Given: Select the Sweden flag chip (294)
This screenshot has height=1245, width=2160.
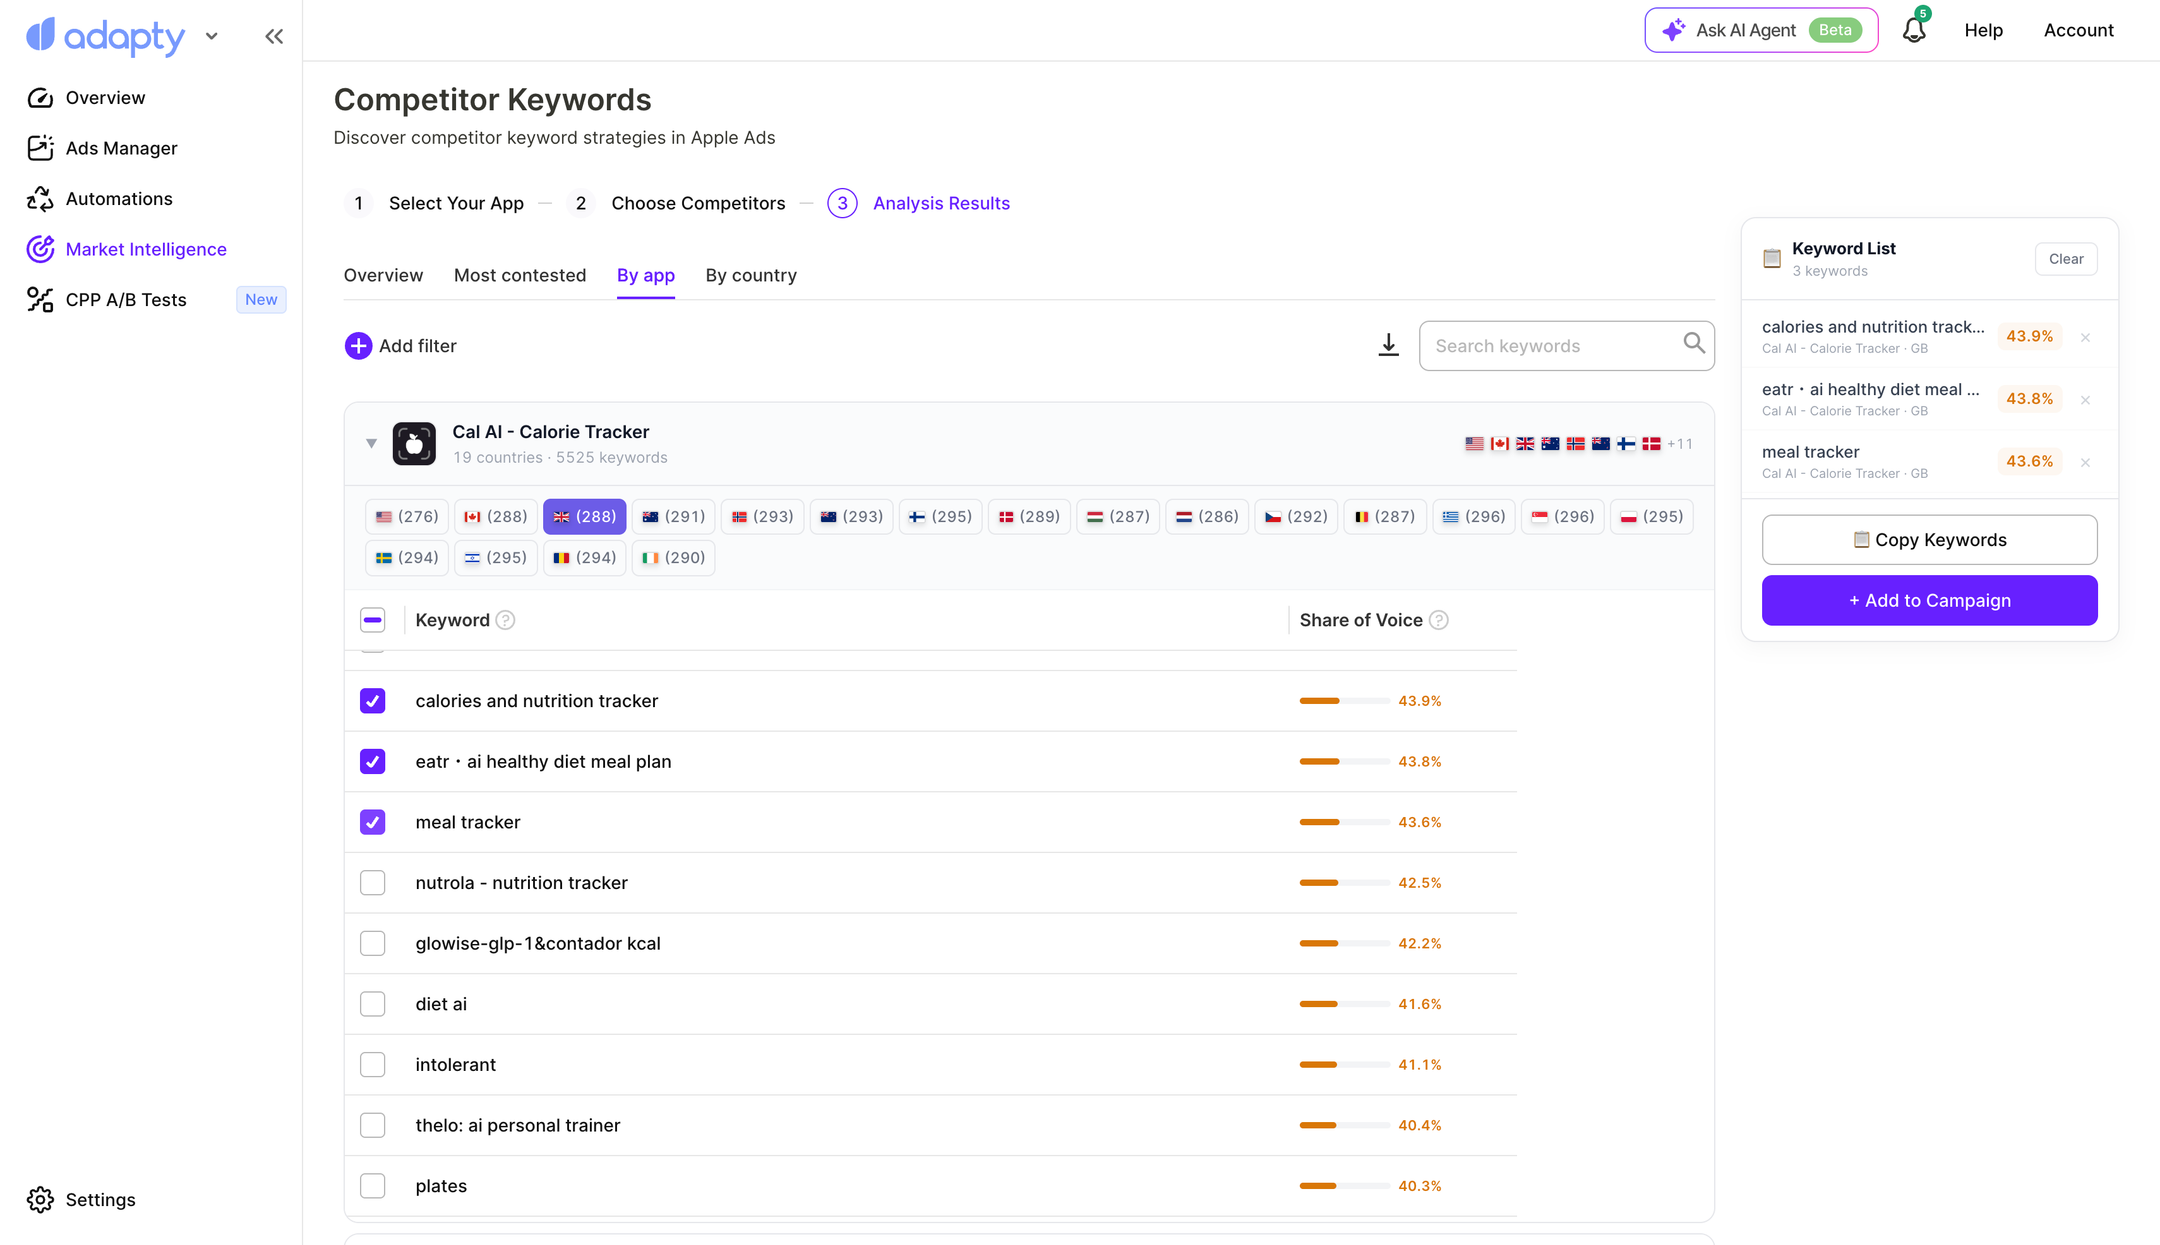Looking at the screenshot, I should [407, 558].
